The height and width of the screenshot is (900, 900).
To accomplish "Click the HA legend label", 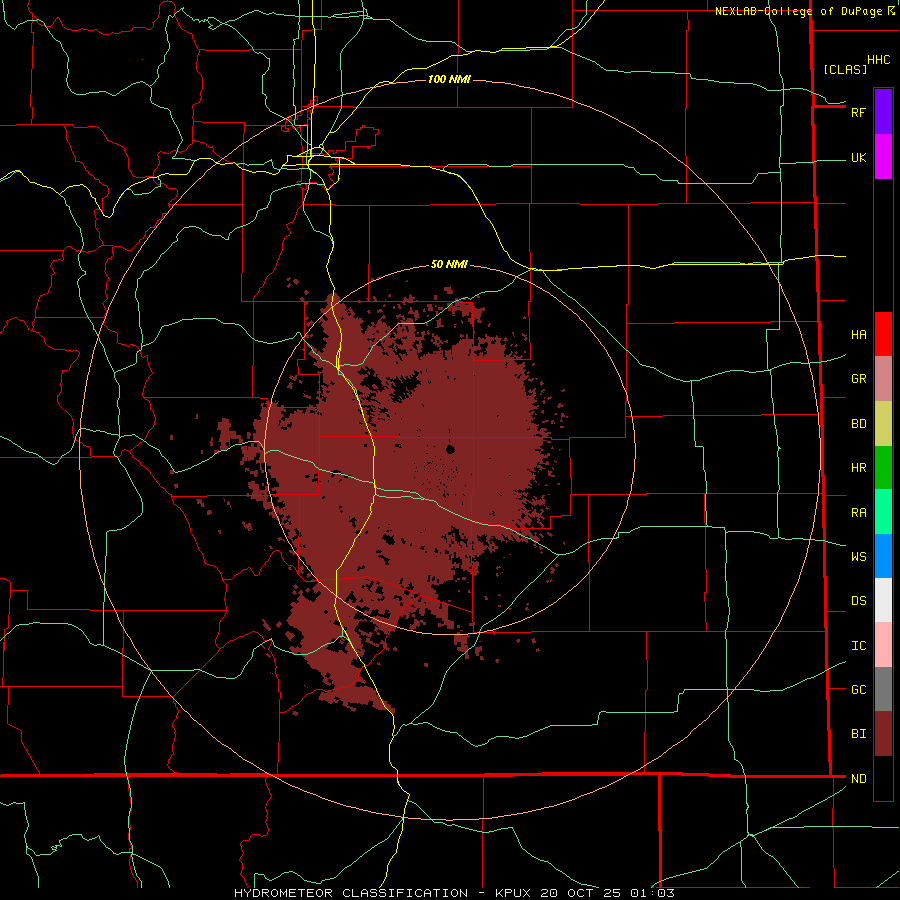I will (x=858, y=335).
